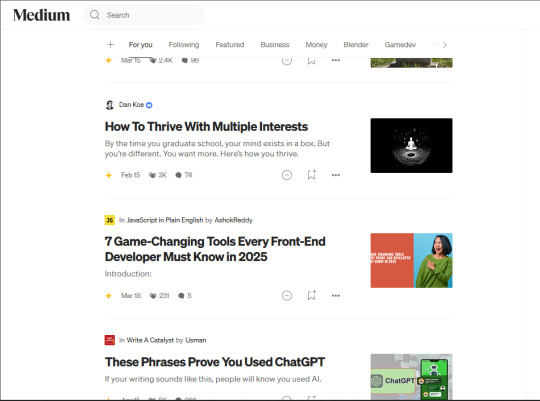Open more options for Dan Koe story
The image size is (540, 401).
[336, 175]
